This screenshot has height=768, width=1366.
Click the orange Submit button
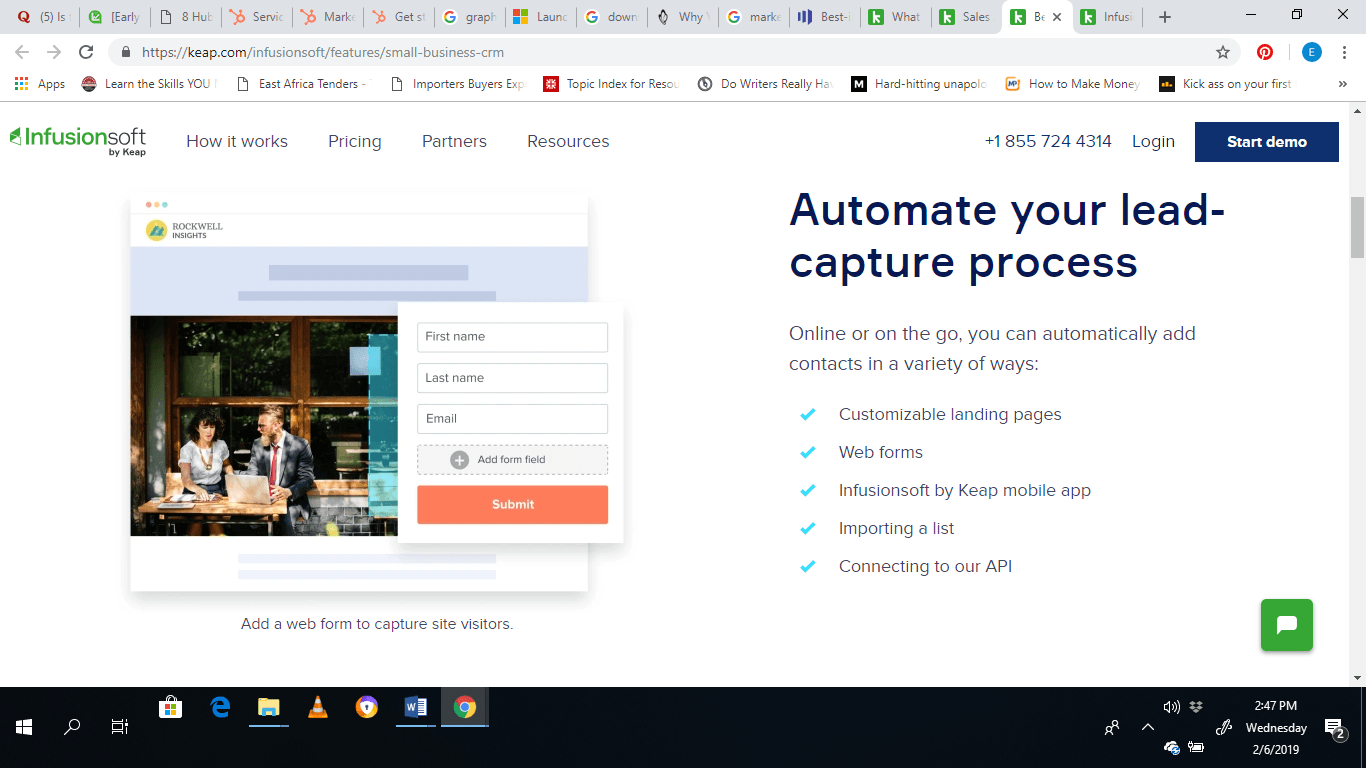[512, 505]
